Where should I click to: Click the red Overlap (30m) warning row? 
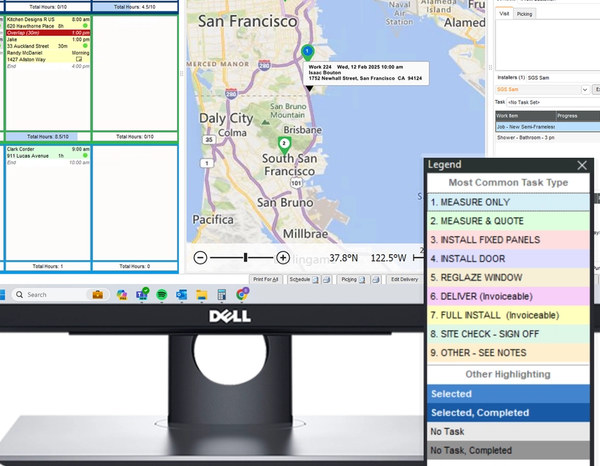click(x=48, y=33)
